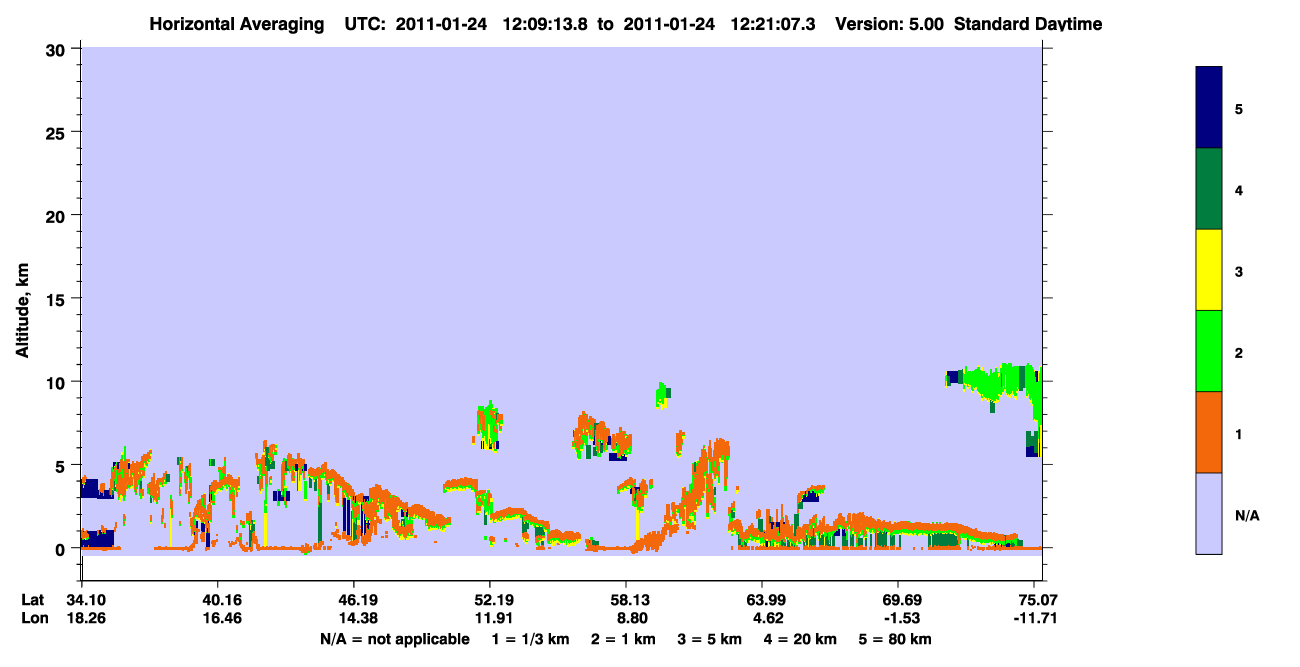Click the longitude value -11.71
This screenshot has height=667, width=1300.
coord(1035,618)
